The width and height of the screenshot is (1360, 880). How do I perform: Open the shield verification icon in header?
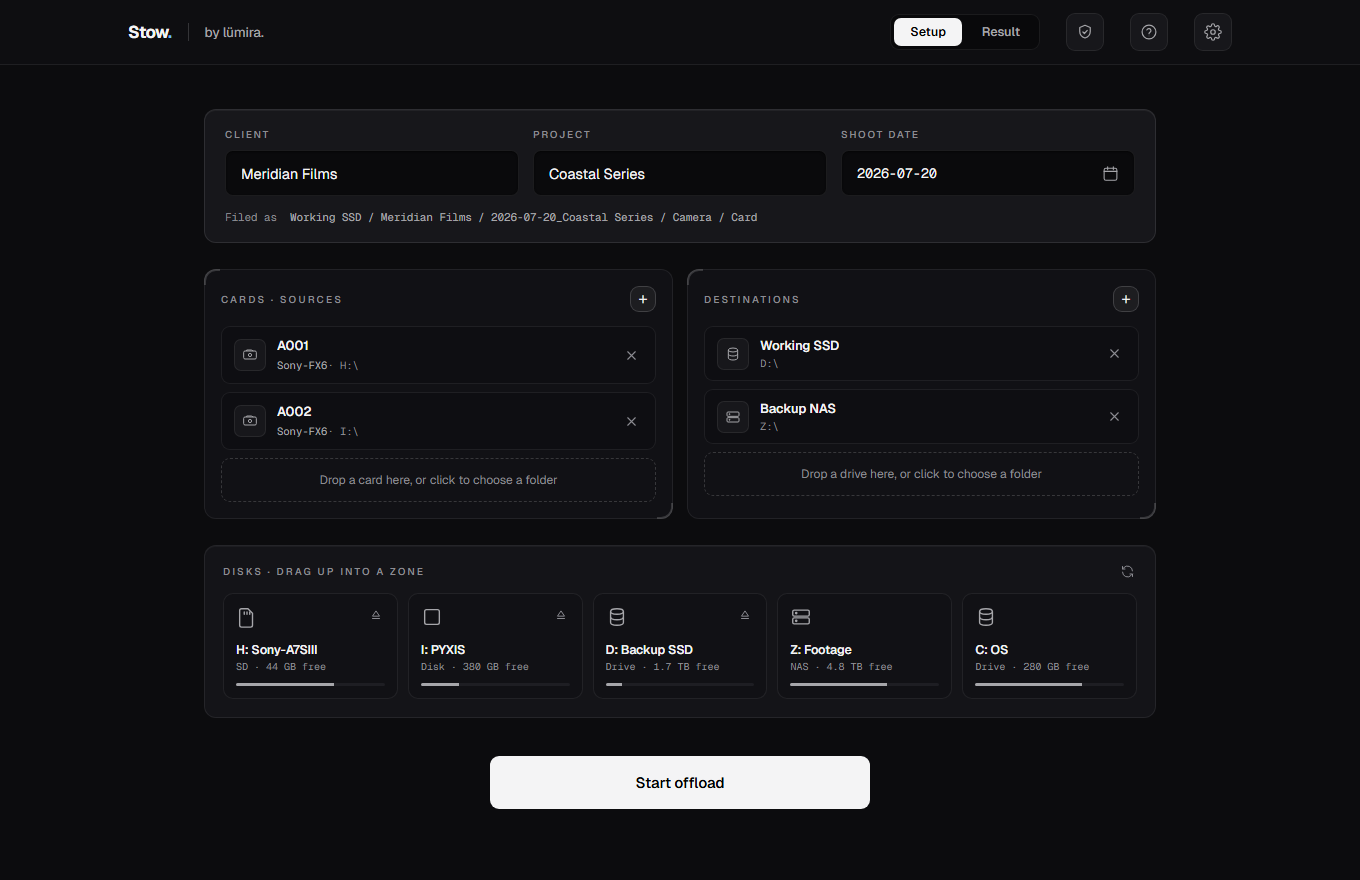pos(1085,32)
